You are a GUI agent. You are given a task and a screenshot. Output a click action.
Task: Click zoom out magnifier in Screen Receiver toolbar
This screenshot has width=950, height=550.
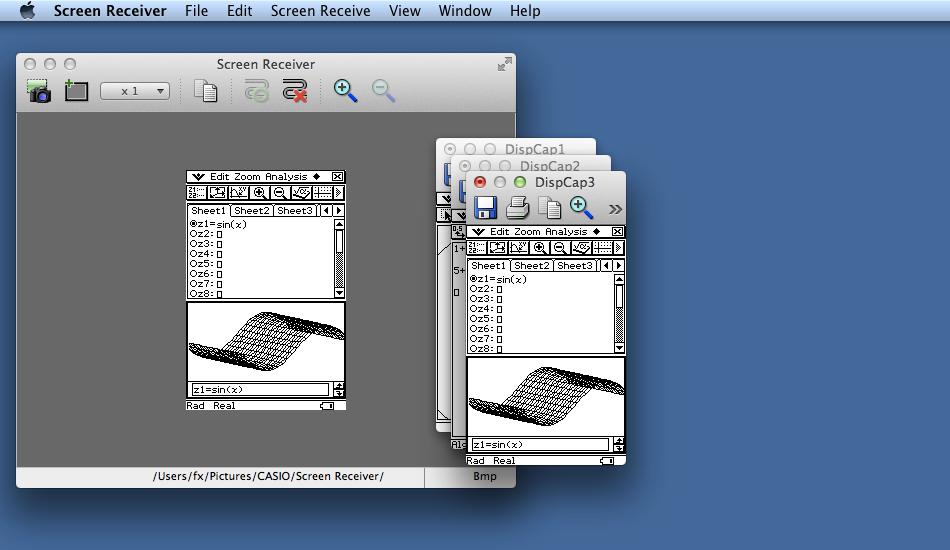click(384, 91)
